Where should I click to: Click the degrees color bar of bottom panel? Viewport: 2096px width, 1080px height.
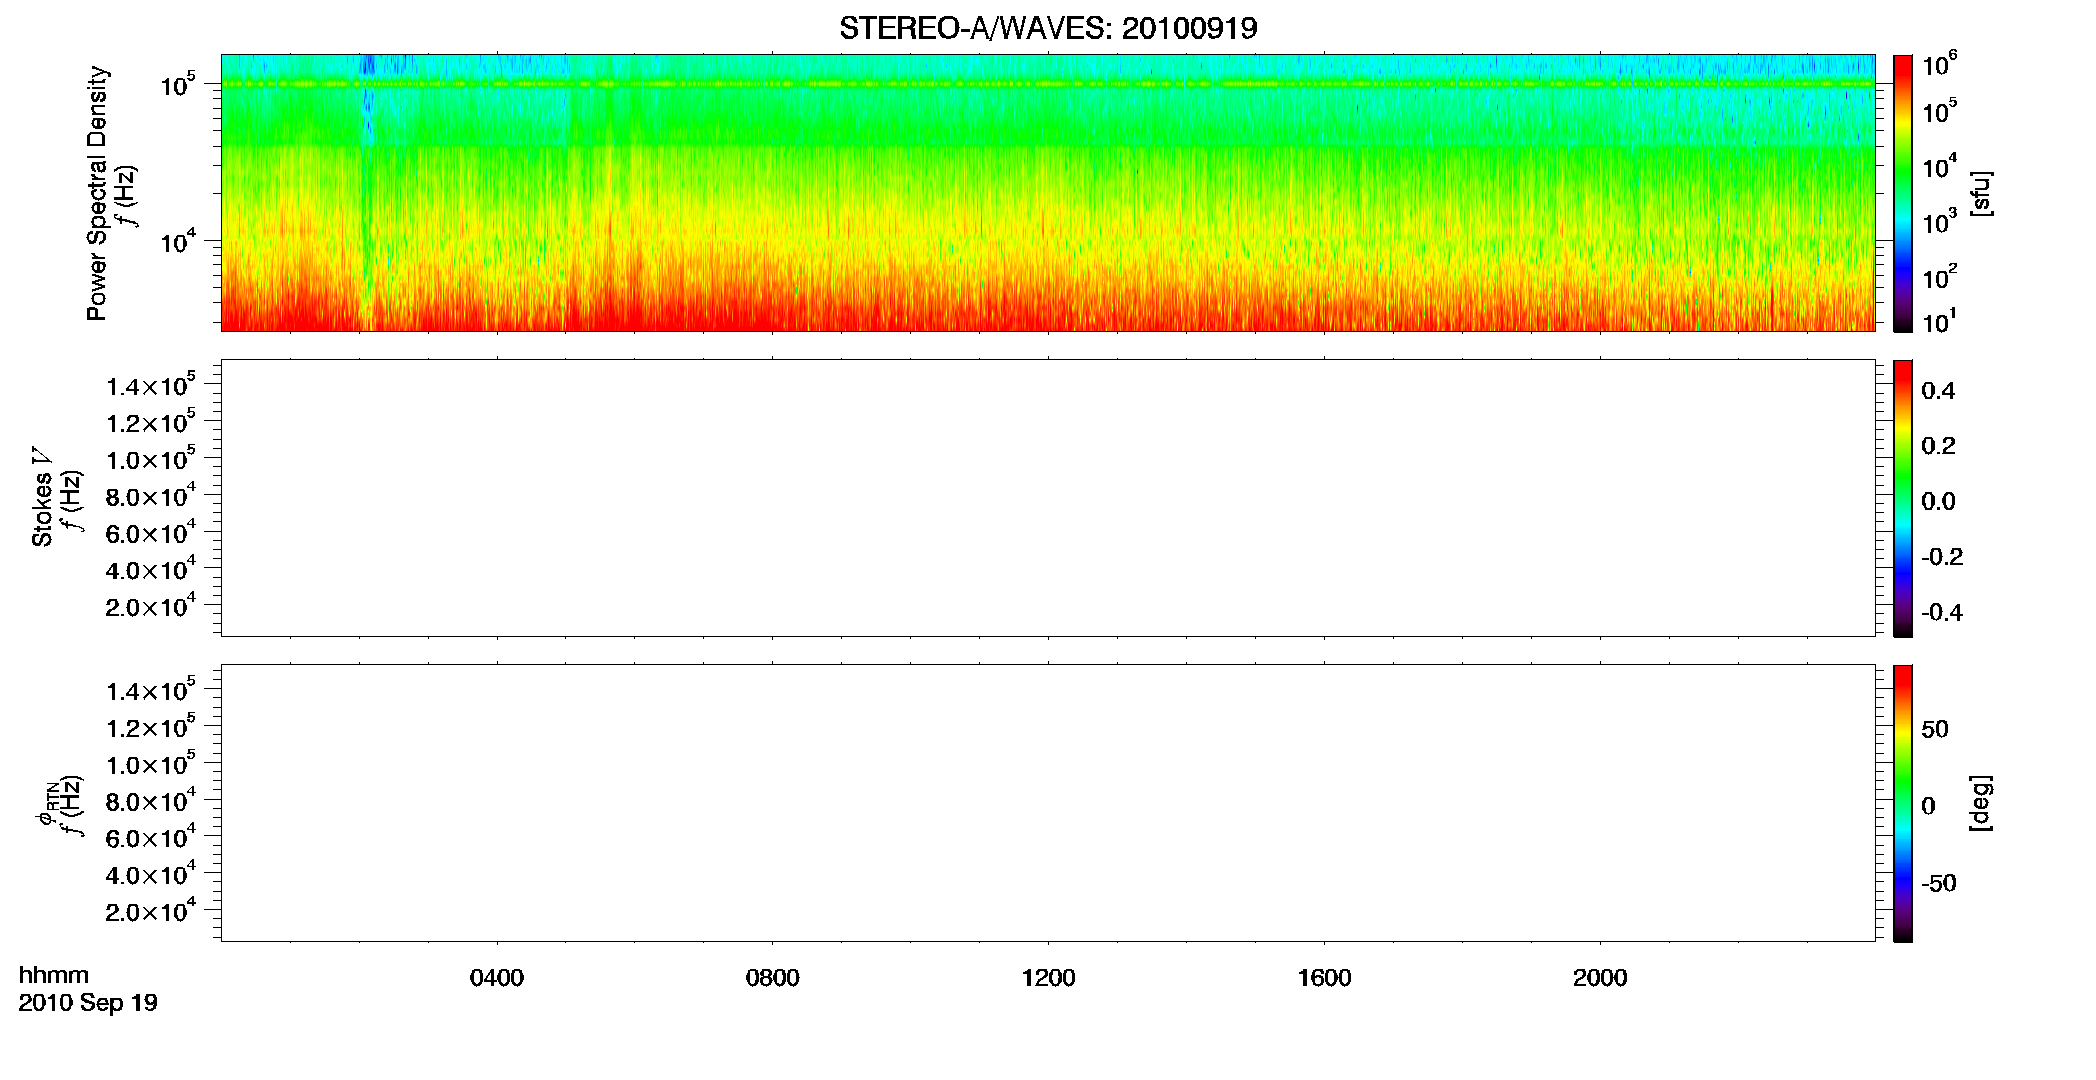coord(1903,803)
